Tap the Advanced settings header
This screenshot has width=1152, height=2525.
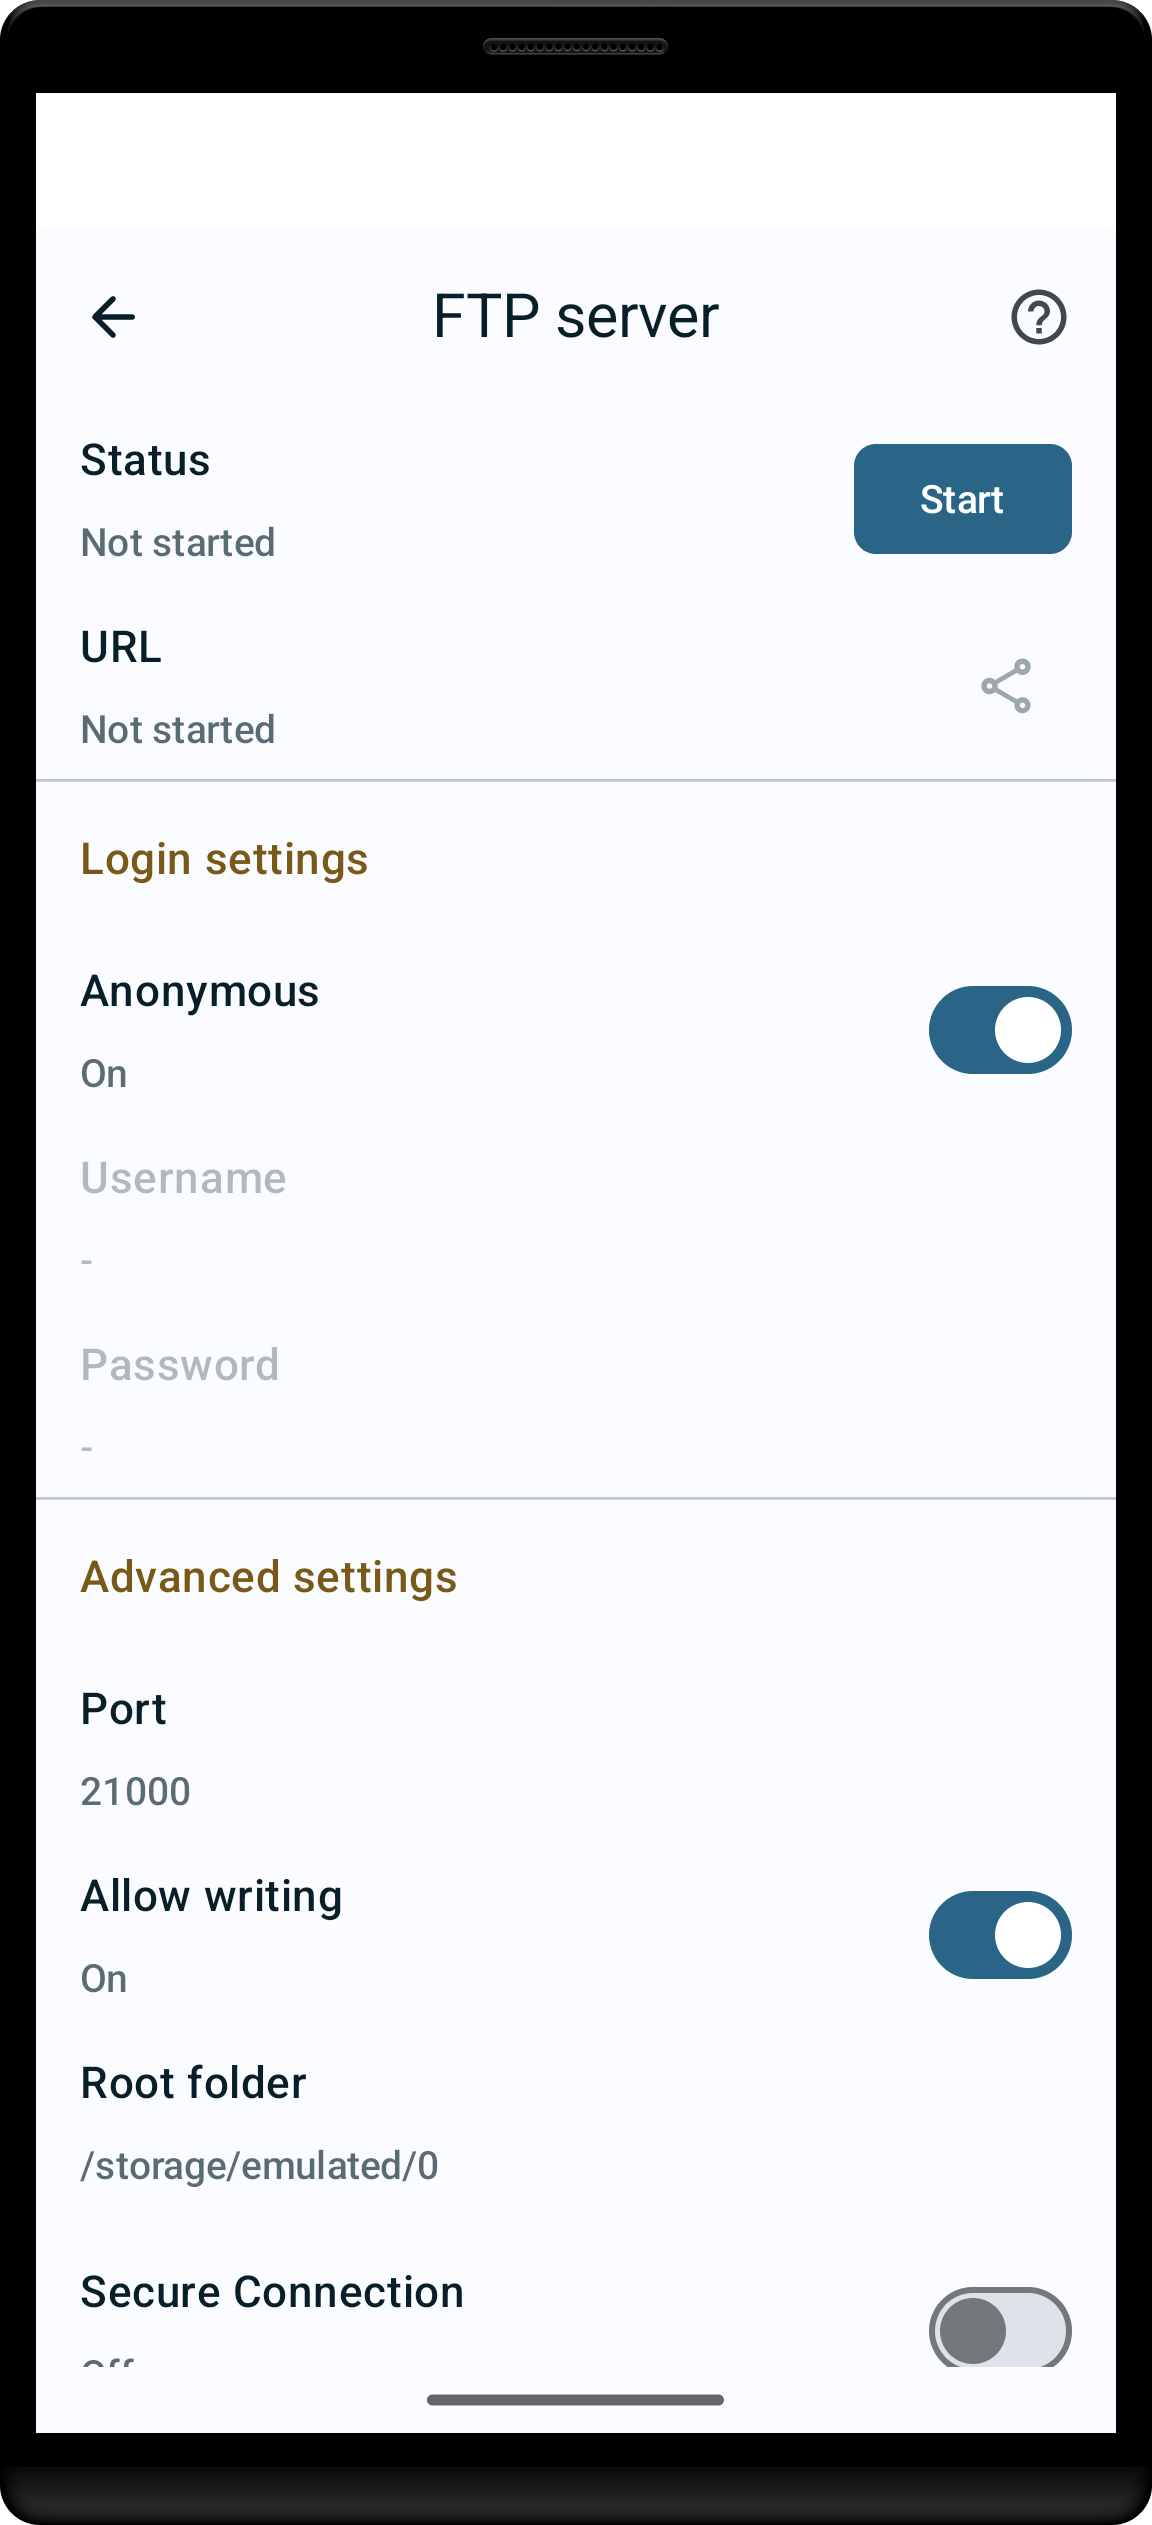[269, 1577]
